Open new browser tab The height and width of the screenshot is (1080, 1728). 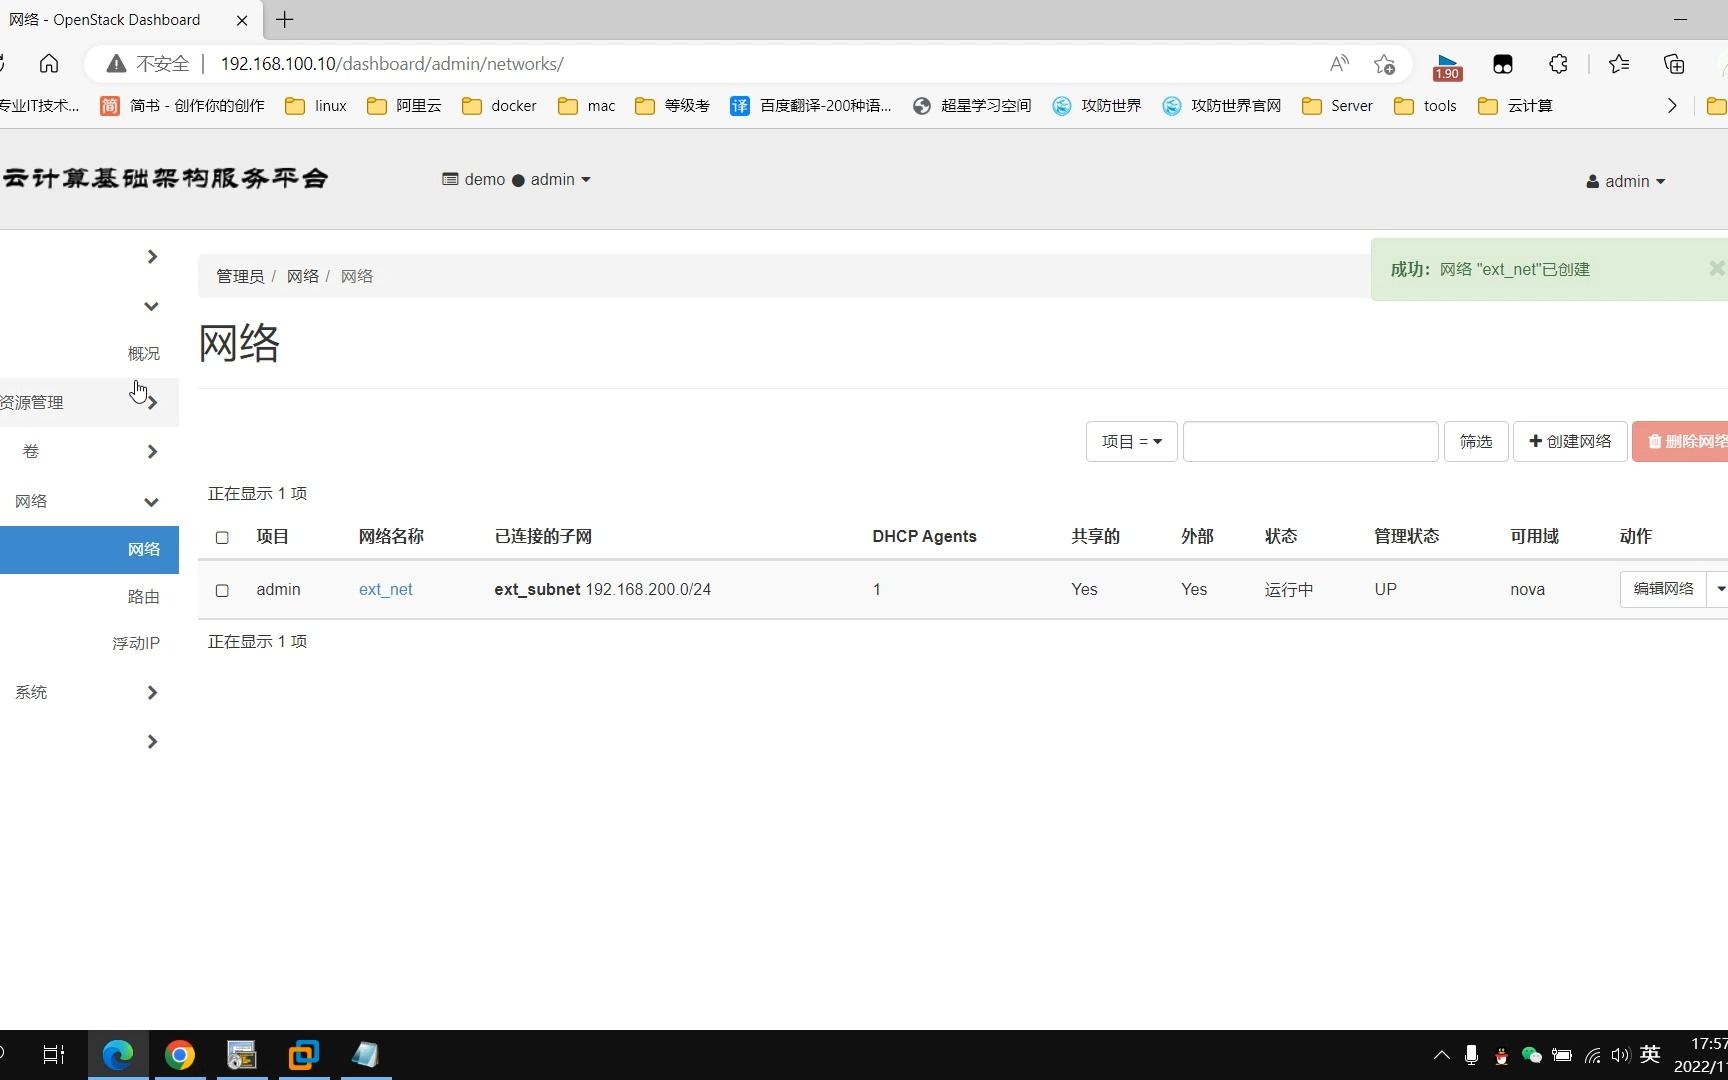coord(285,20)
